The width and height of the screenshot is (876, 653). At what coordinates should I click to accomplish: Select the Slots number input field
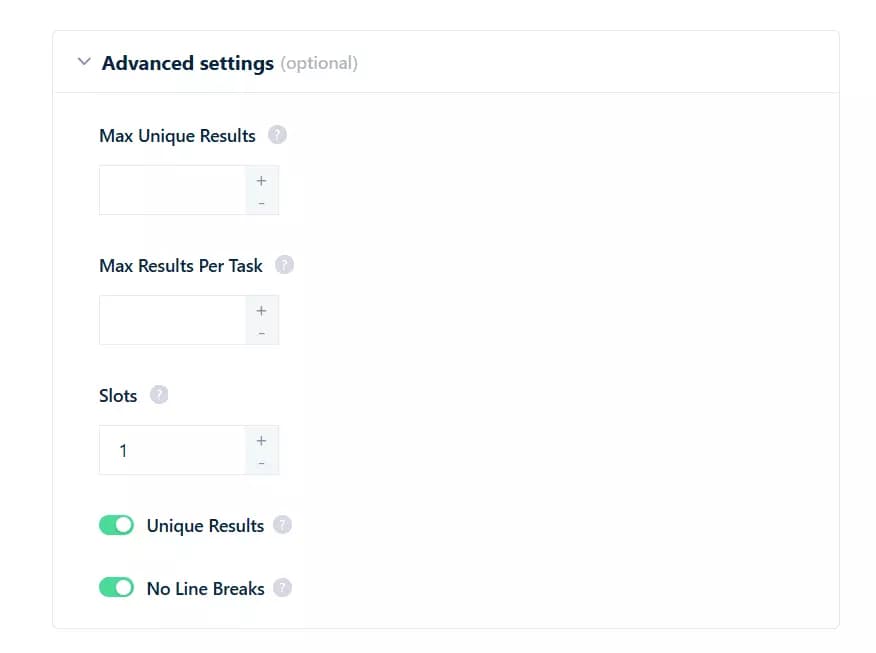(172, 450)
